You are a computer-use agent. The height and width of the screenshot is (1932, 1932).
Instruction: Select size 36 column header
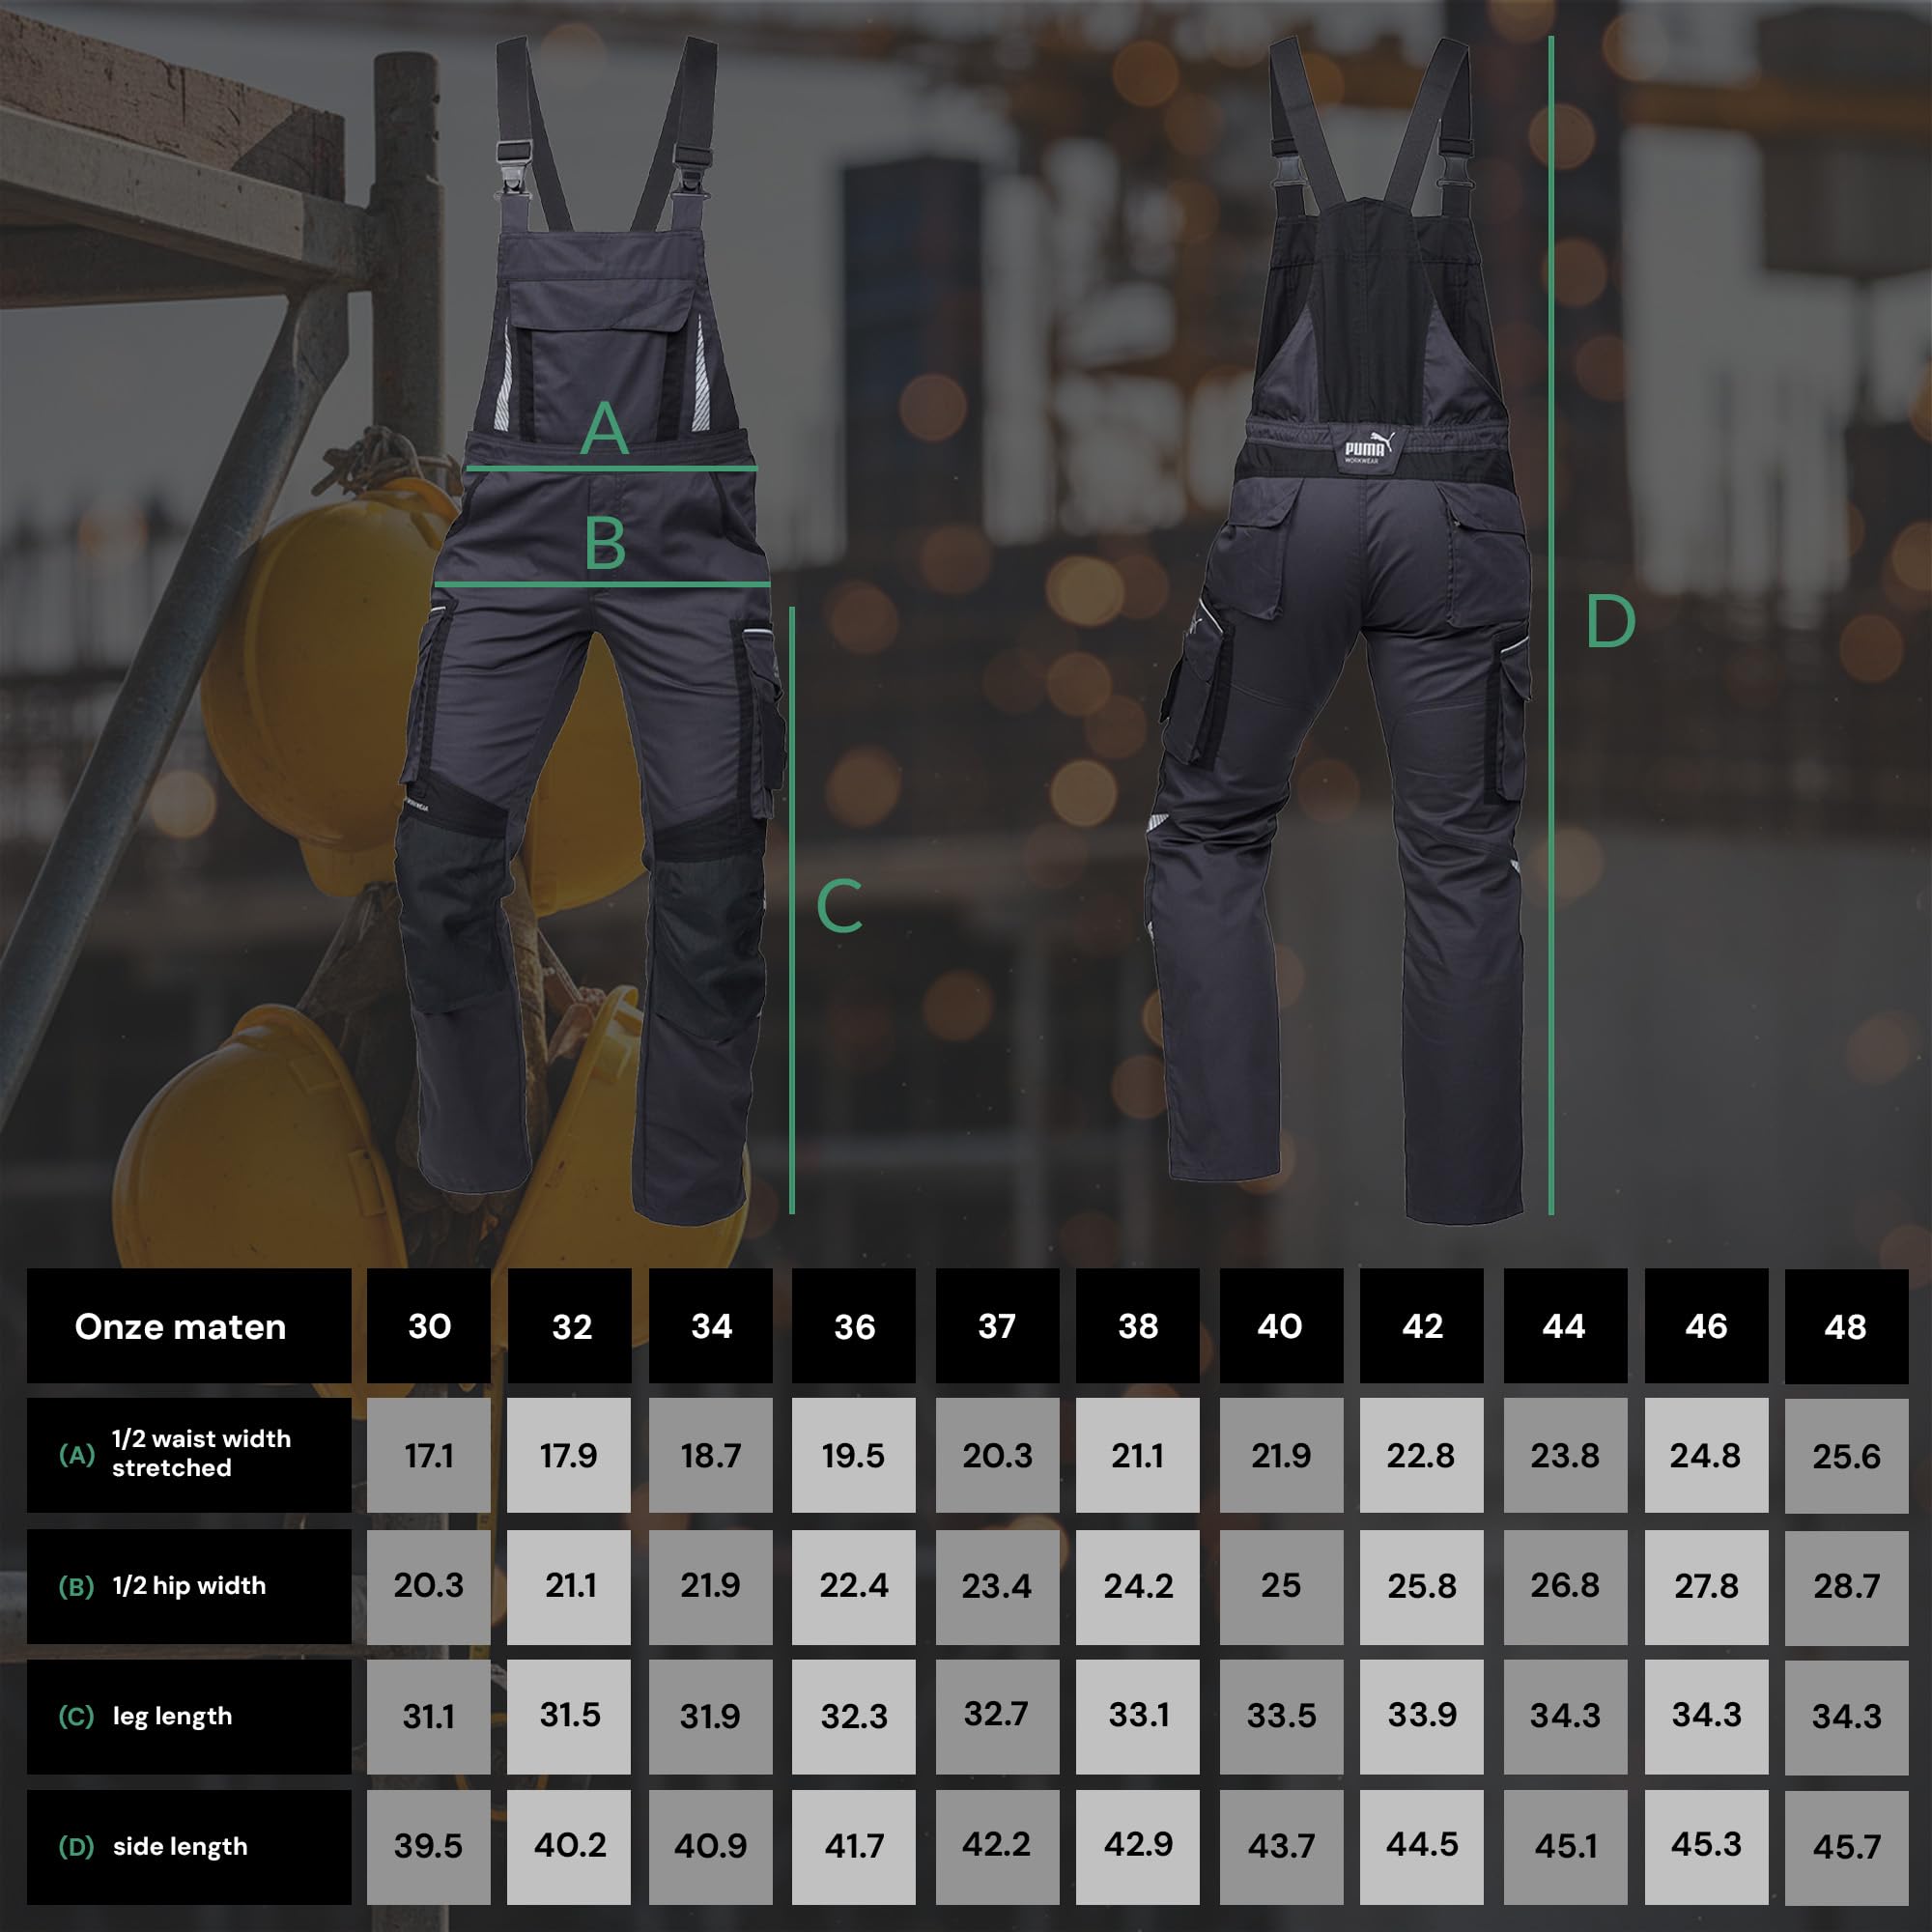click(854, 1326)
